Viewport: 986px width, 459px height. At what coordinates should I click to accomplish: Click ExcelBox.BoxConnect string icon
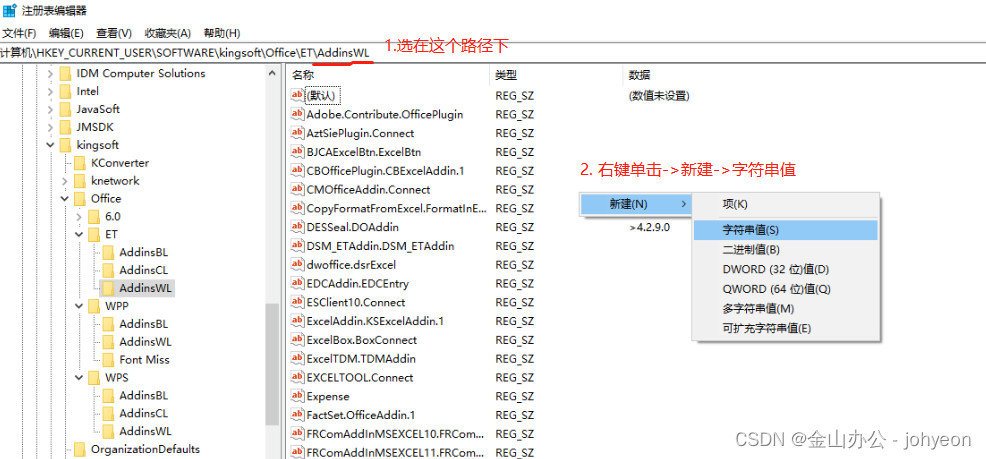coord(297,340)
